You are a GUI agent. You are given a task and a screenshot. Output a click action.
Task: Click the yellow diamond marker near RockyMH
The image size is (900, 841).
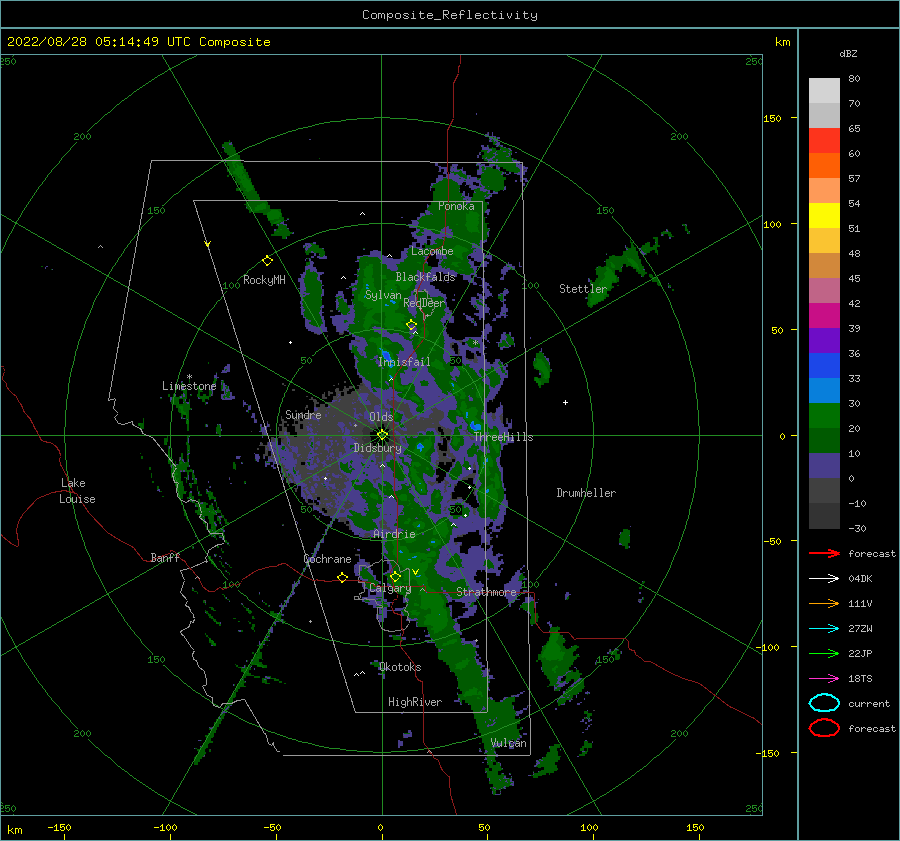coord(267,261)
